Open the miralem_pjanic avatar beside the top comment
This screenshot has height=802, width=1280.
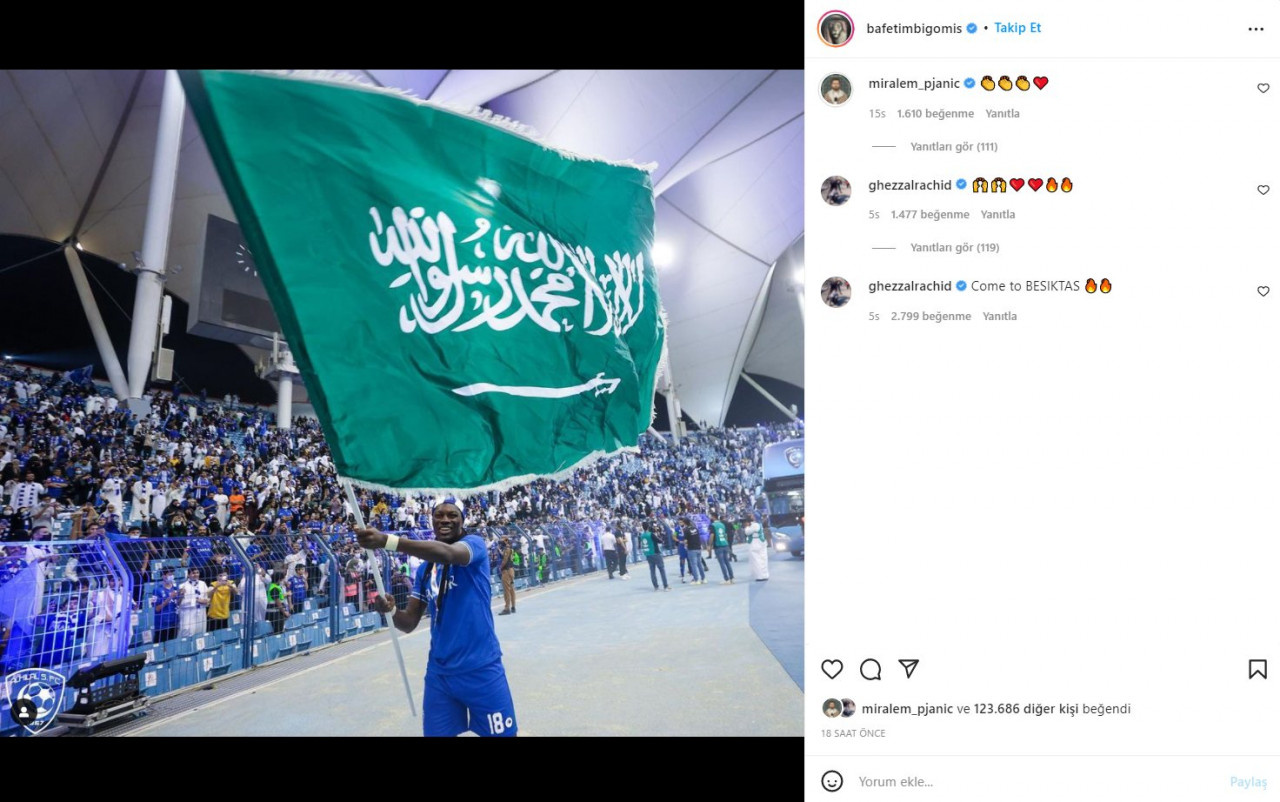click(836, 89)
